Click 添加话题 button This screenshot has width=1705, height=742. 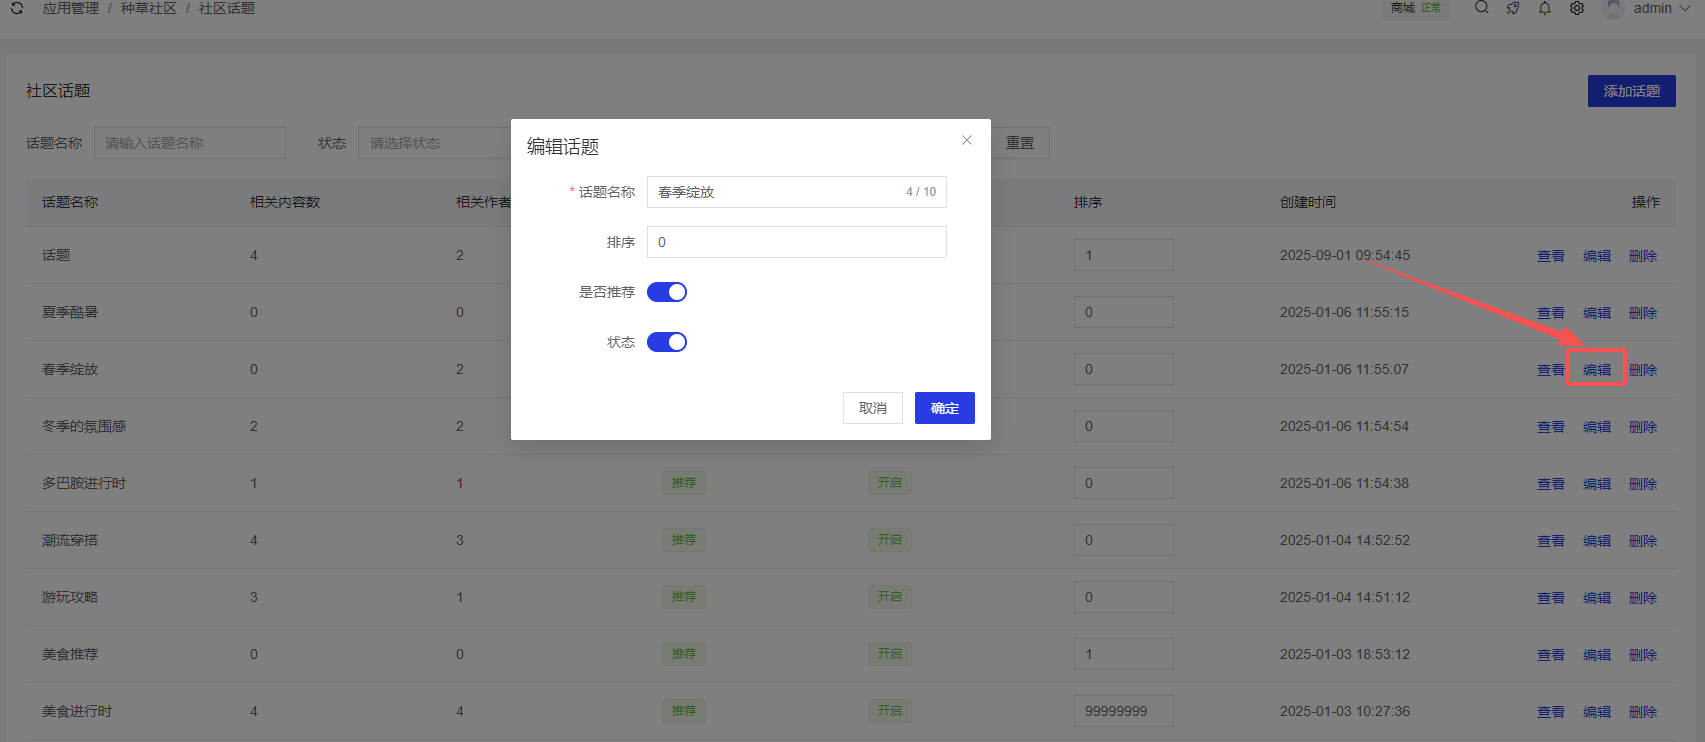[x=1631, y=91]
